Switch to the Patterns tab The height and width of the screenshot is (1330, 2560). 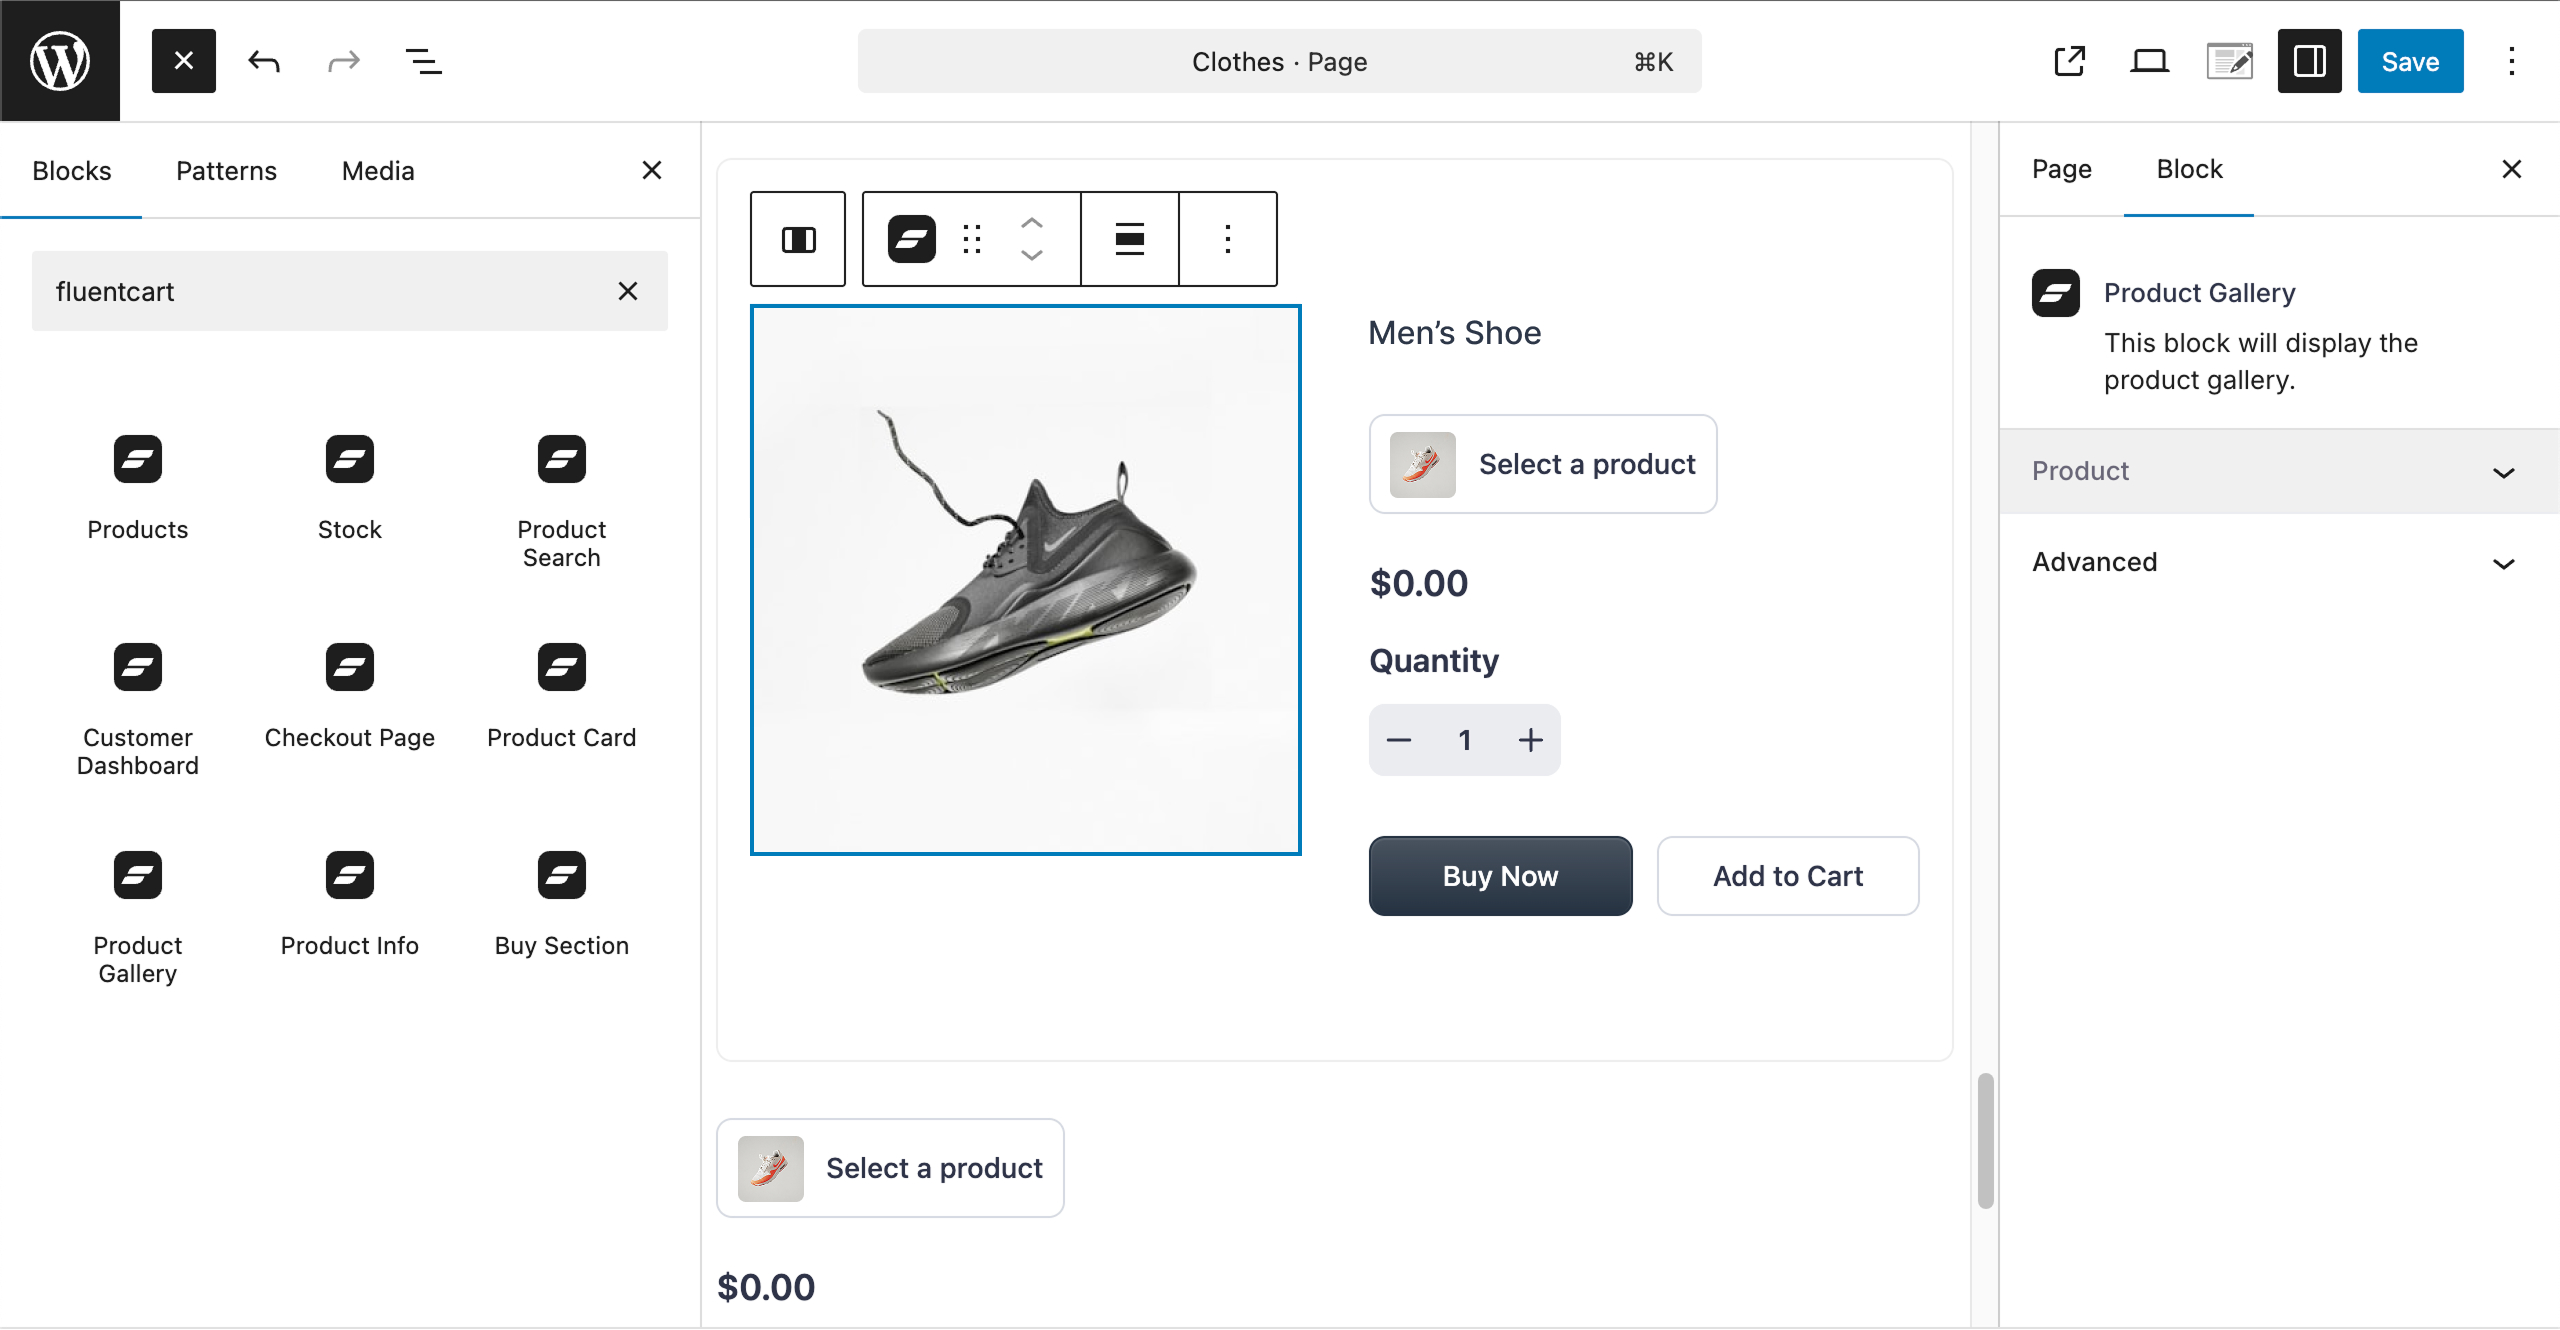[226, 171]
